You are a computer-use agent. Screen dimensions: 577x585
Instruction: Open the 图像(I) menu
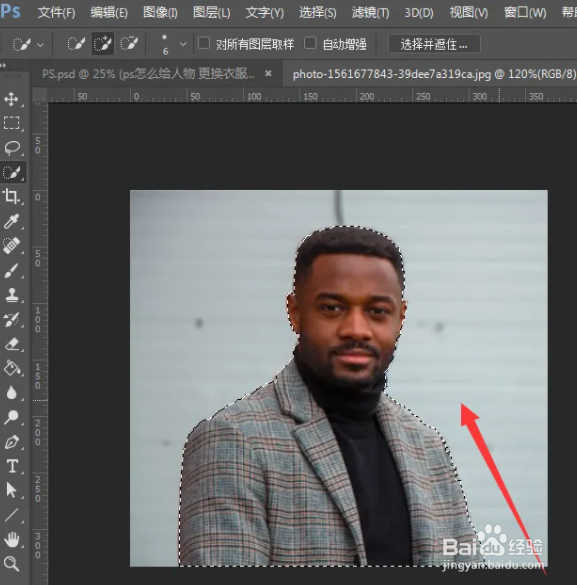pyautogui.click(x=160, y=13)
